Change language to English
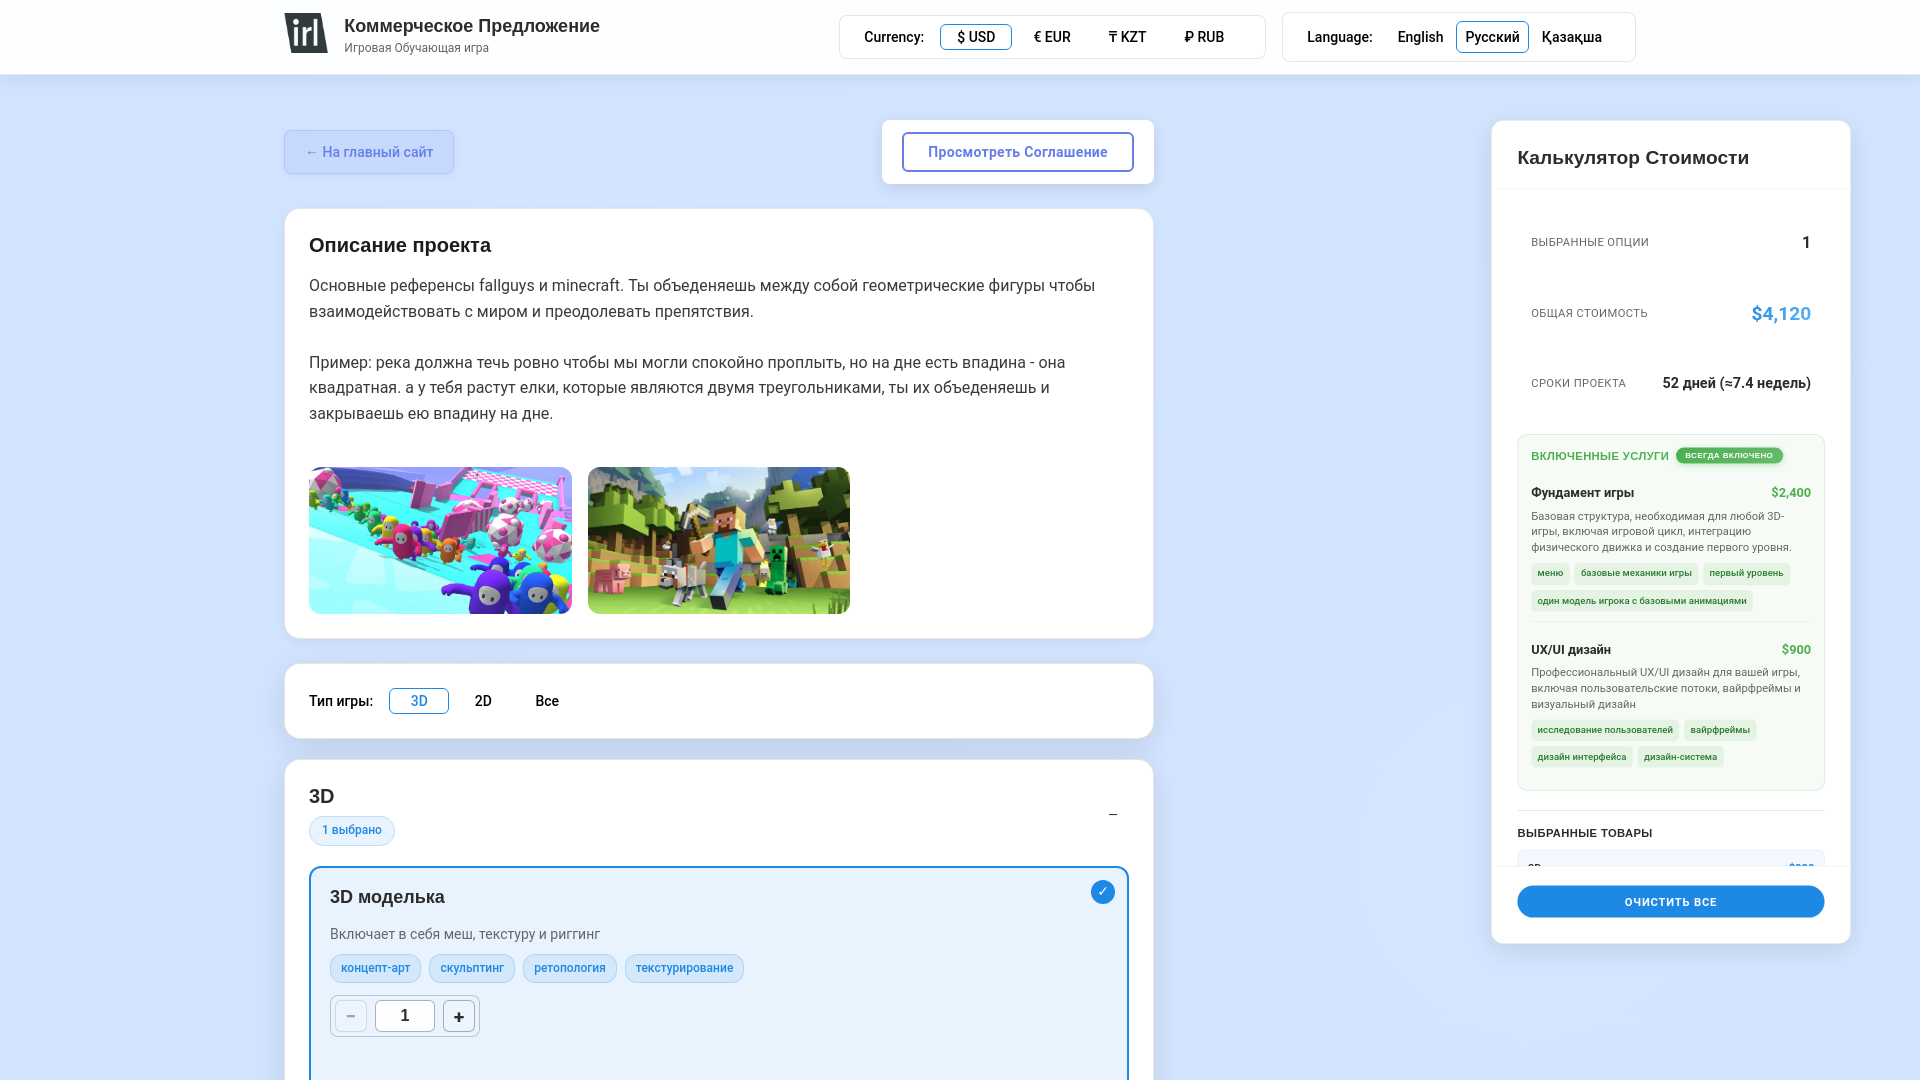 coord(1420,37)
